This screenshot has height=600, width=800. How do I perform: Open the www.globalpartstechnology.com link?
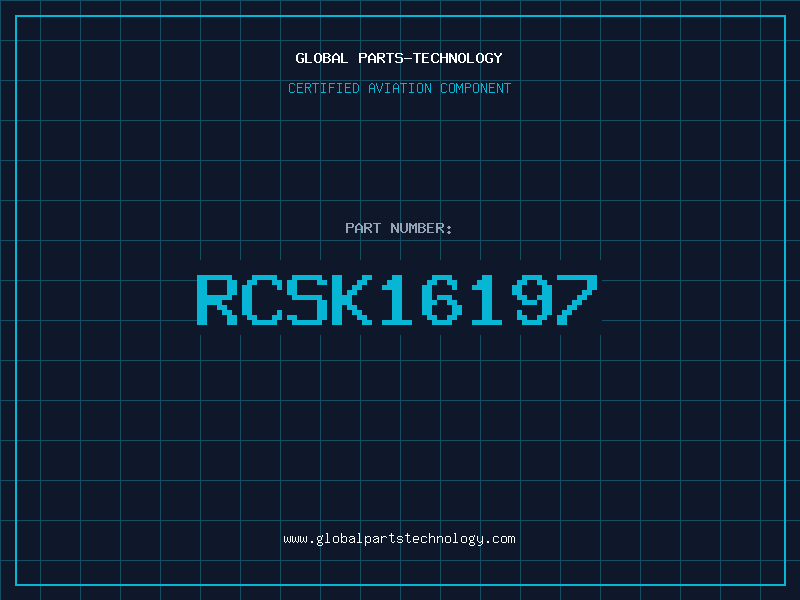coord(399,539)
